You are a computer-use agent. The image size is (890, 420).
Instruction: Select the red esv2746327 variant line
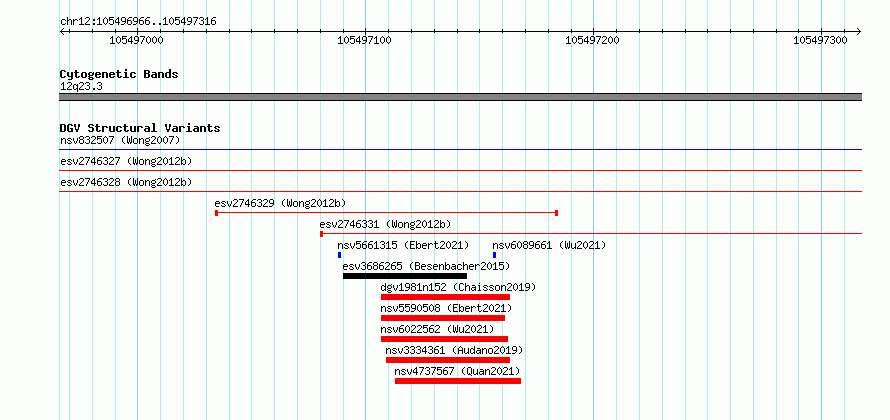pyautogui.click(x=460, y=170)
